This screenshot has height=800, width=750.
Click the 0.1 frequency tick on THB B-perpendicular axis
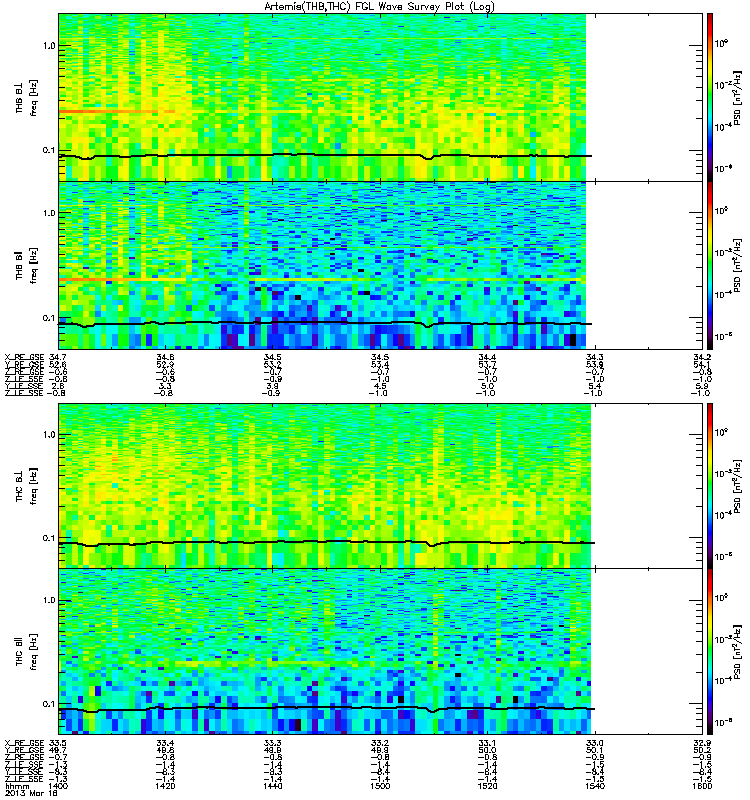[49, 150]
